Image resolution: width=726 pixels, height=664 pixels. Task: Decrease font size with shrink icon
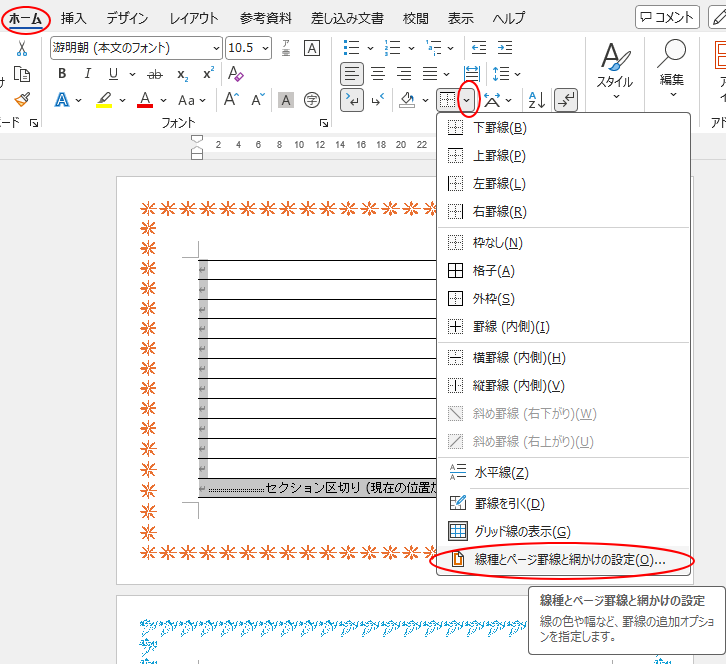click(257, 99)
